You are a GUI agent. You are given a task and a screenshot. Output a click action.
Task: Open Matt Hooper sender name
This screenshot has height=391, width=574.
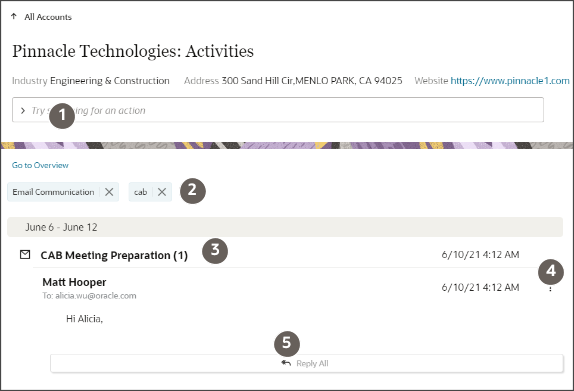point(74,282)
